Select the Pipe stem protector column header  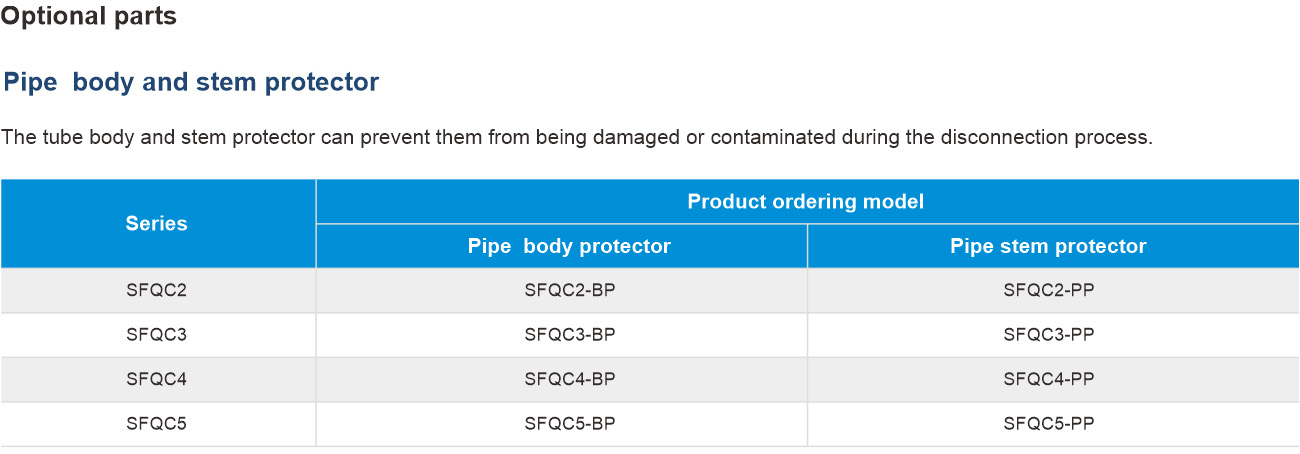coord(1048,246)
